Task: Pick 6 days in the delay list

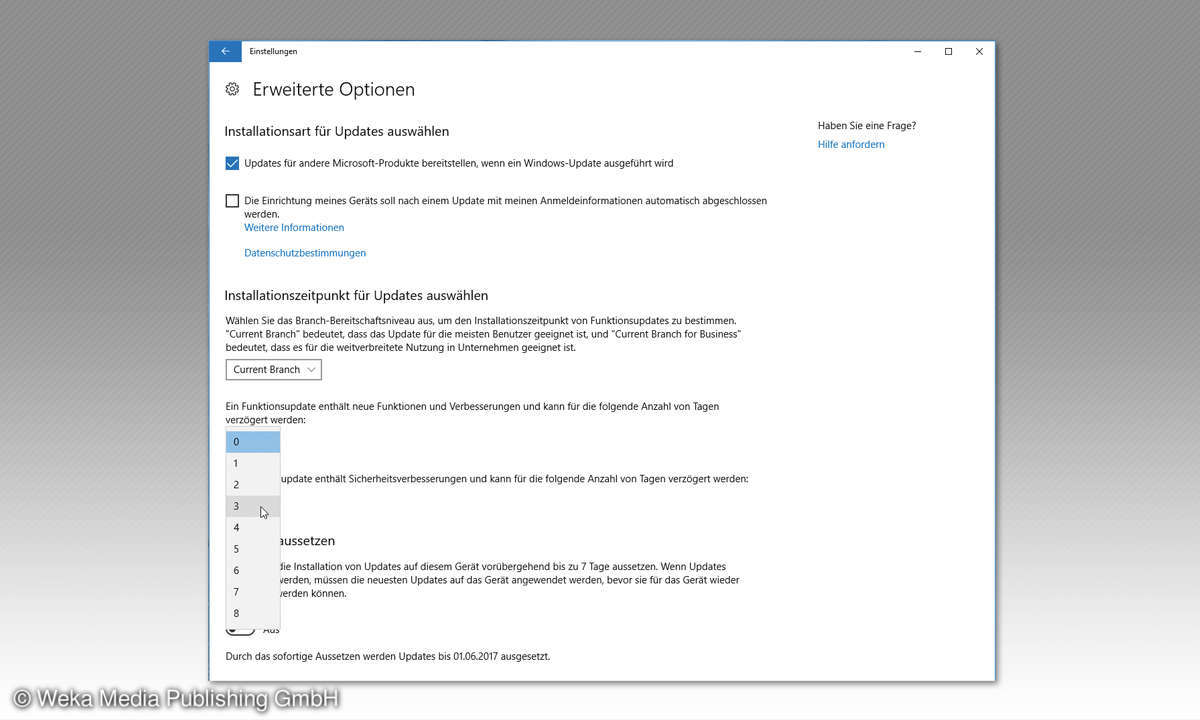Action: 253,571
